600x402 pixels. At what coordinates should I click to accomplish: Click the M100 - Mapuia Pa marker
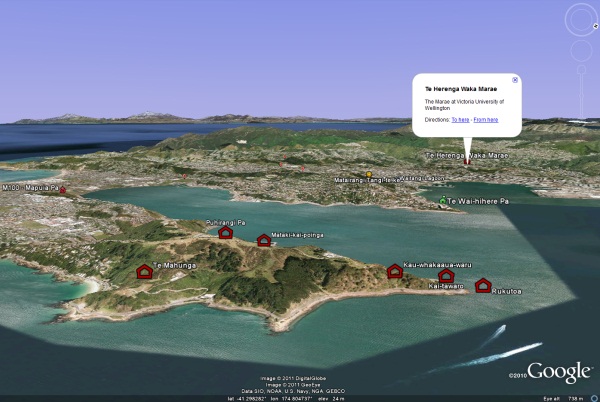point(63,189)
